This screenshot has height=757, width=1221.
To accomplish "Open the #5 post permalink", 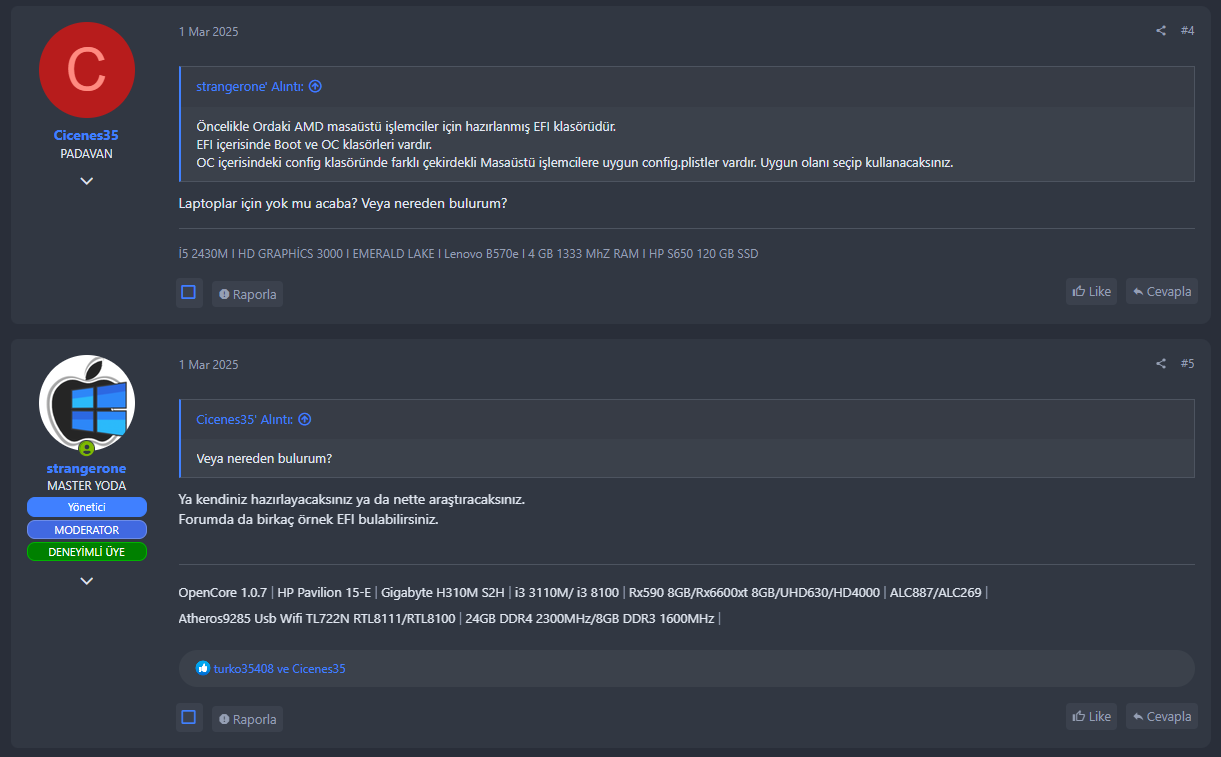I will pyautogui.click(x=1187, y=364).
